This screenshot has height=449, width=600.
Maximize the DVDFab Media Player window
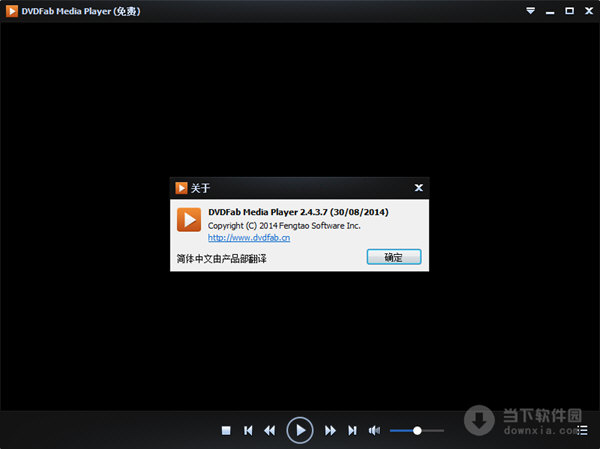(x=569, y=11)
